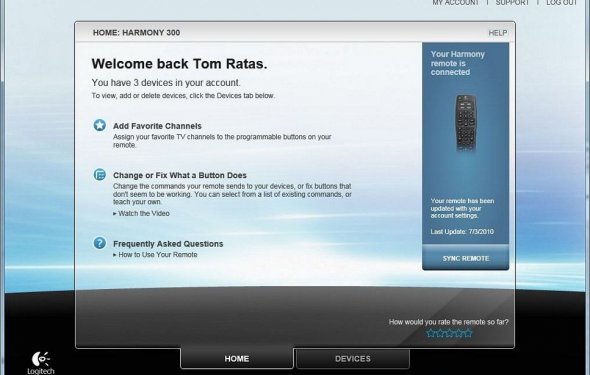This screenshot has width=590, height=375.
Task: Open the Help link
Action: click(497, 33)
